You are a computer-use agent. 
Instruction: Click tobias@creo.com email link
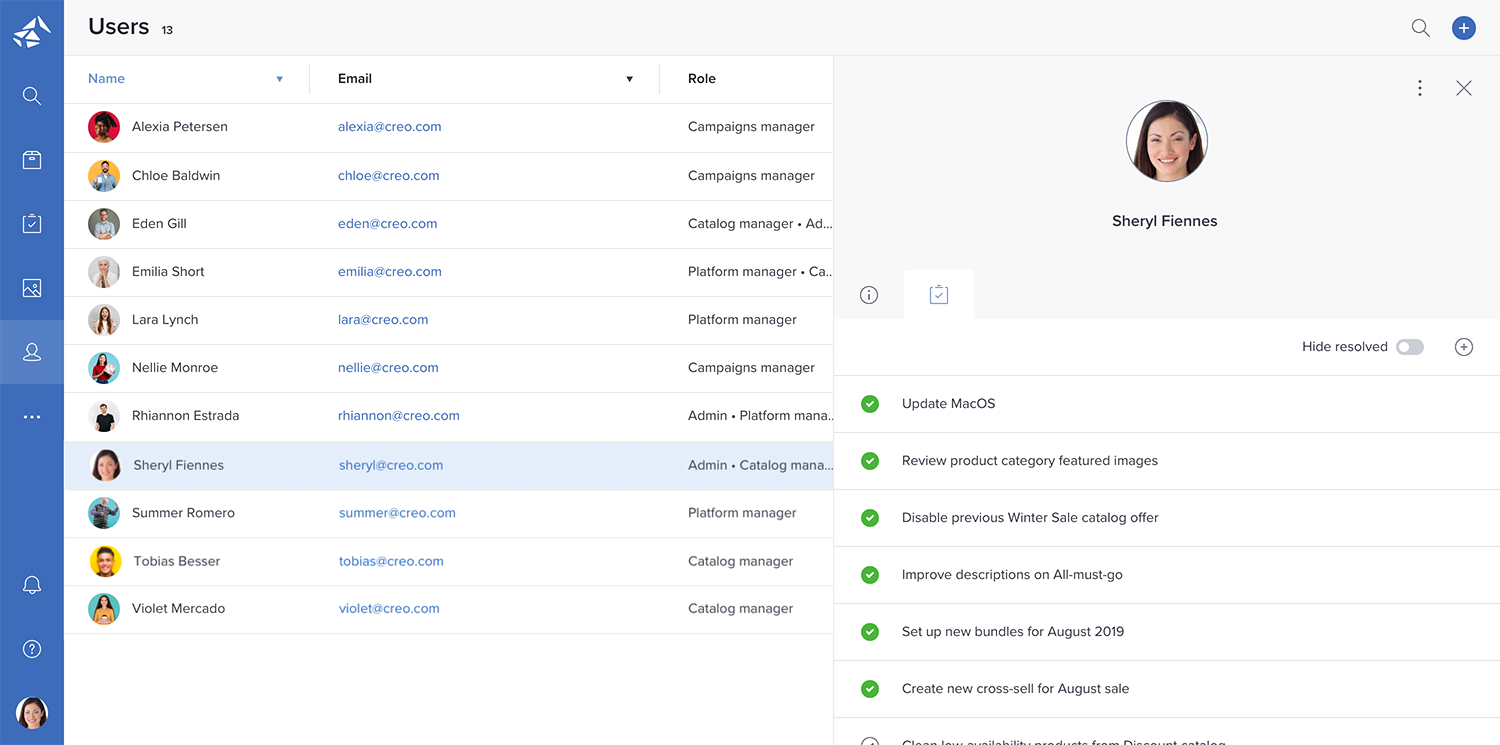[391, 562]
